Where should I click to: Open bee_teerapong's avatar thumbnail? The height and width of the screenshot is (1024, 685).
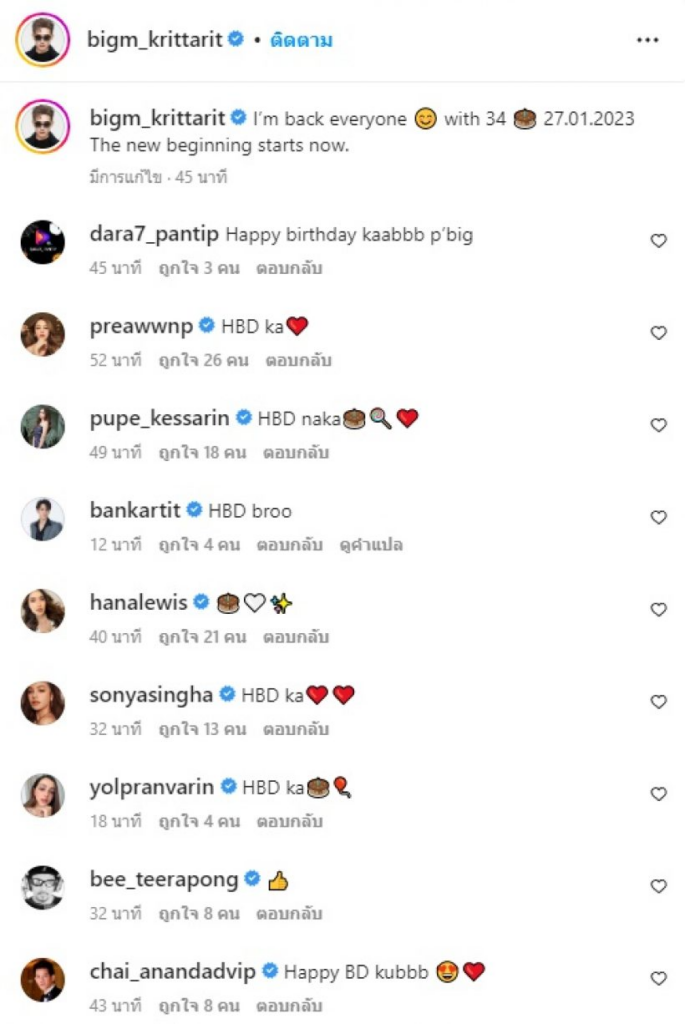[42, 887]
